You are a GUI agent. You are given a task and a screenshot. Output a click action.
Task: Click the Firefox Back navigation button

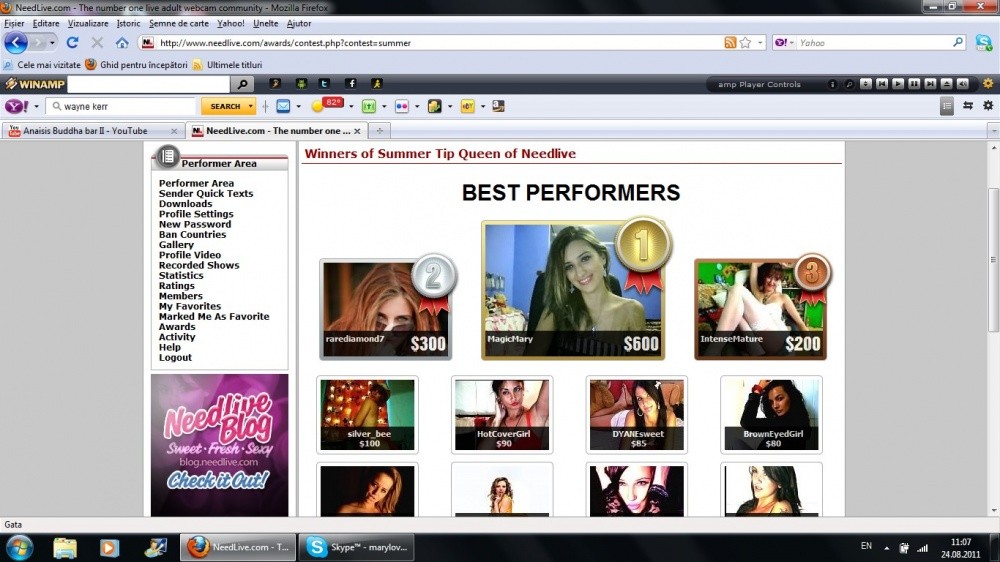tap(16, 43)
